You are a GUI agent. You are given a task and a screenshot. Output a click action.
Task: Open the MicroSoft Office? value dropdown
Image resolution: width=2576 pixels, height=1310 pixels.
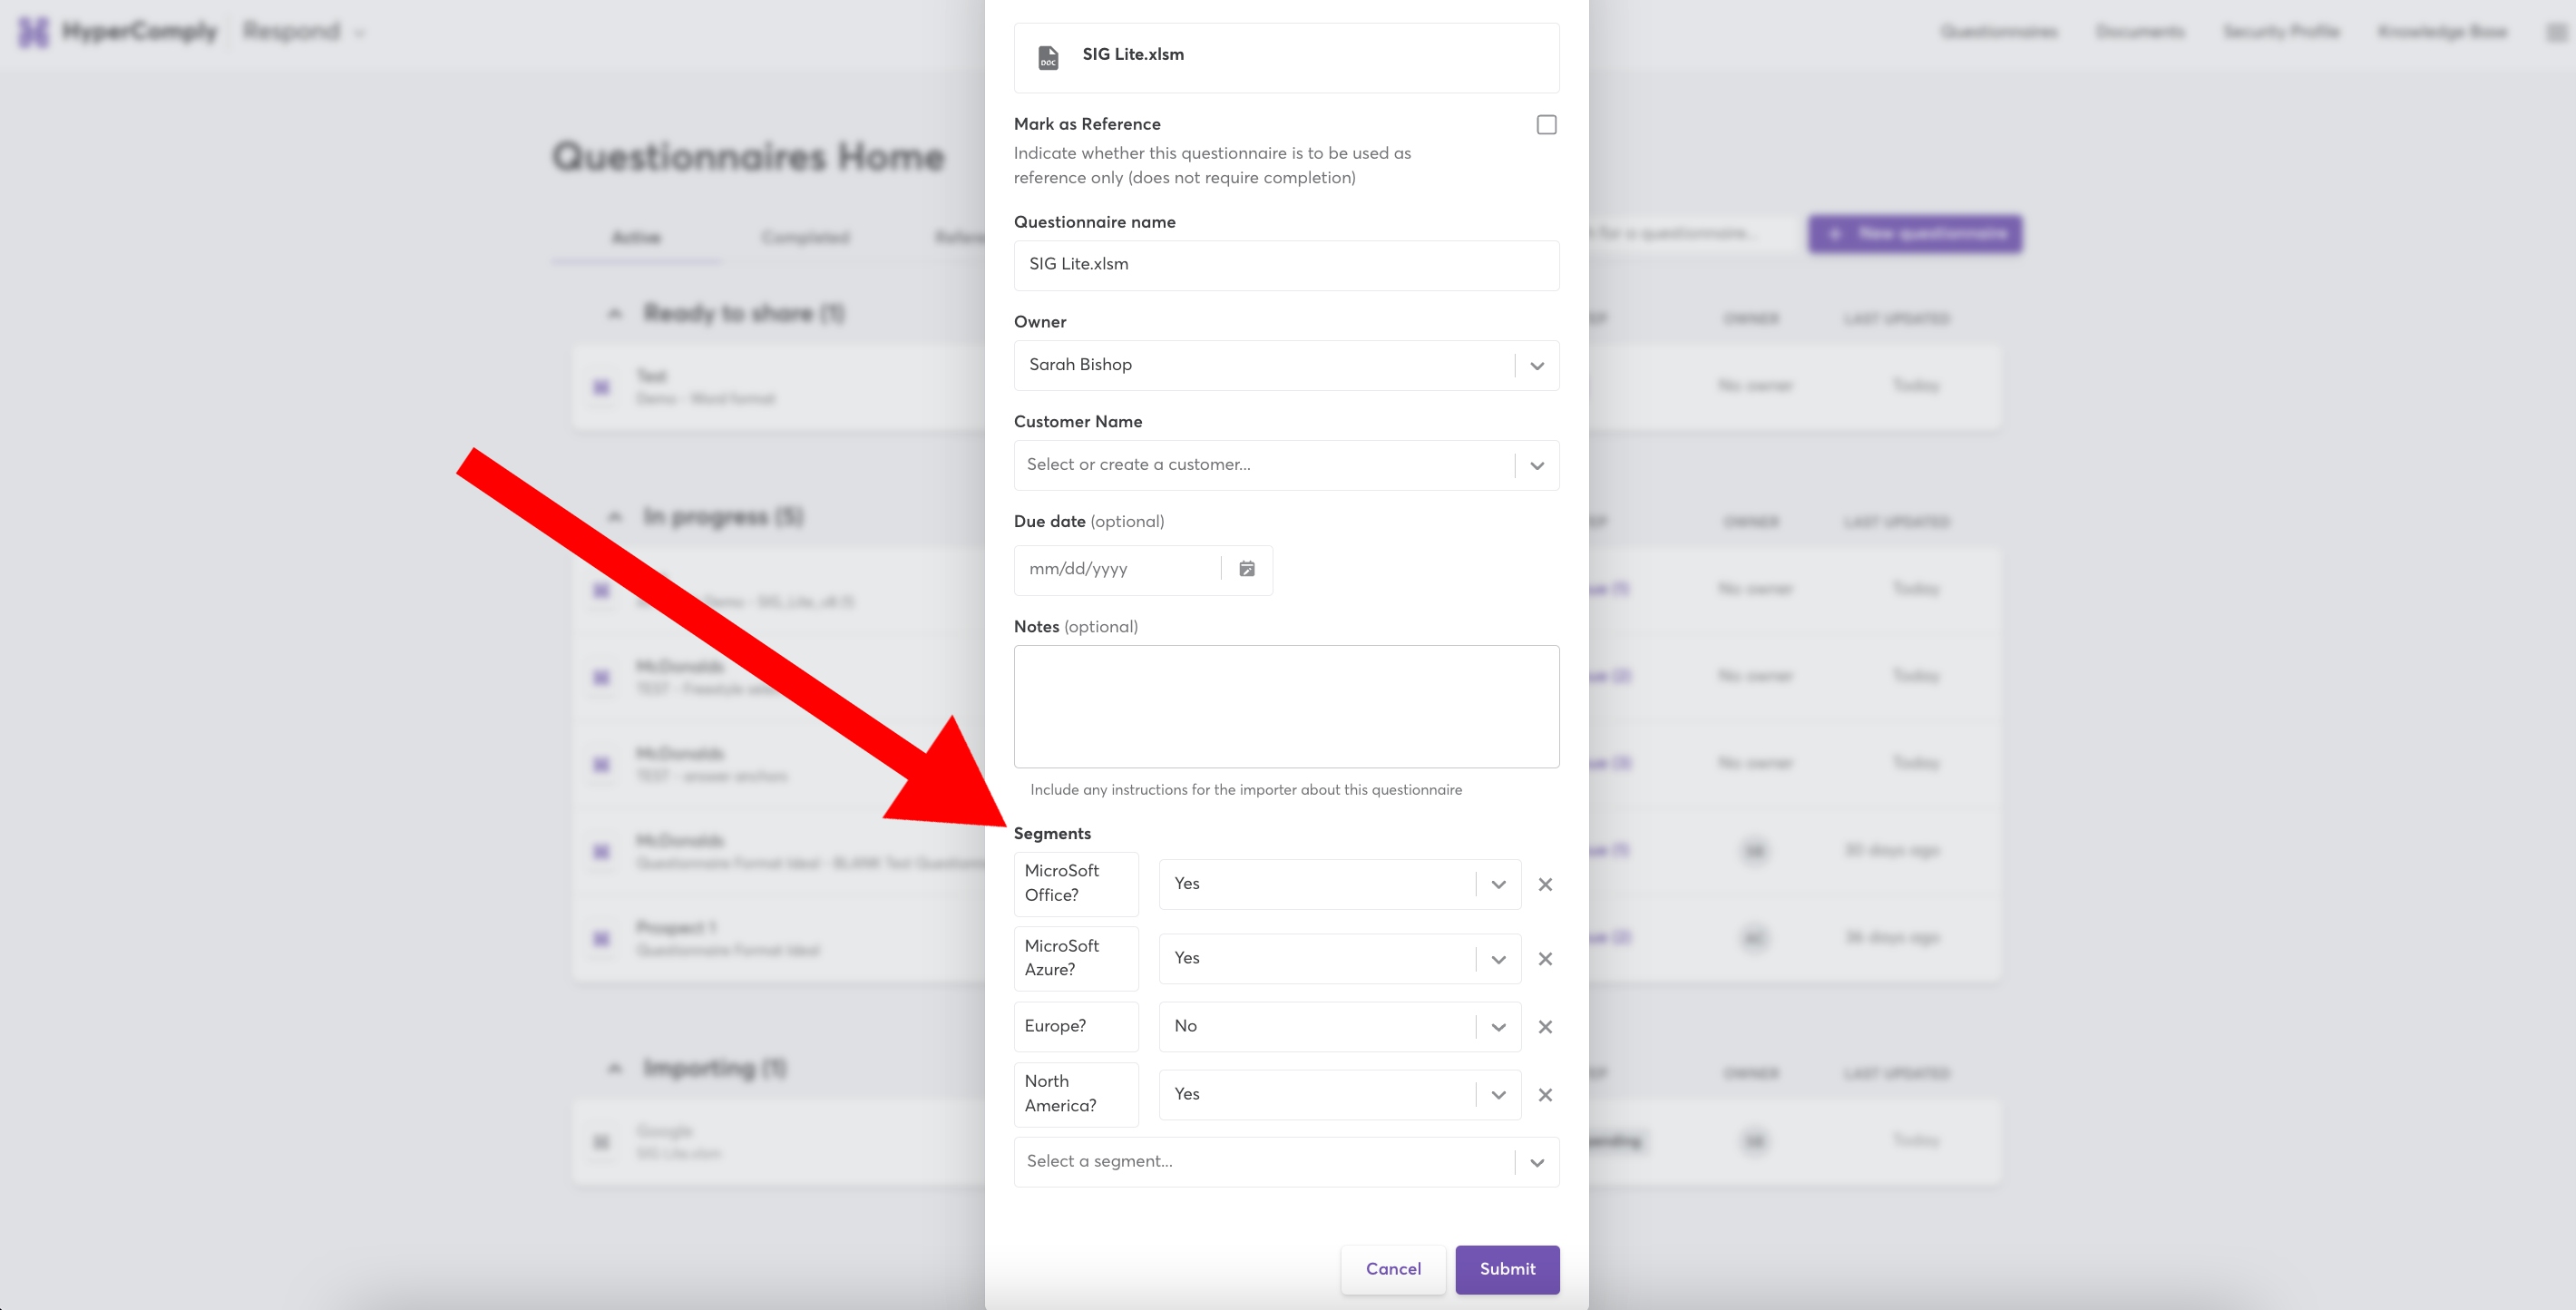1339,884
